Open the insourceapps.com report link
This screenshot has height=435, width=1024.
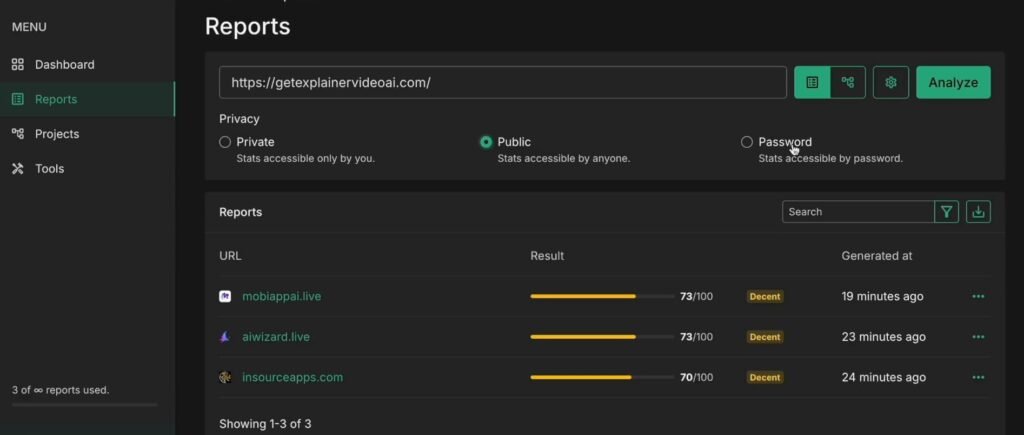click(292, 377)
